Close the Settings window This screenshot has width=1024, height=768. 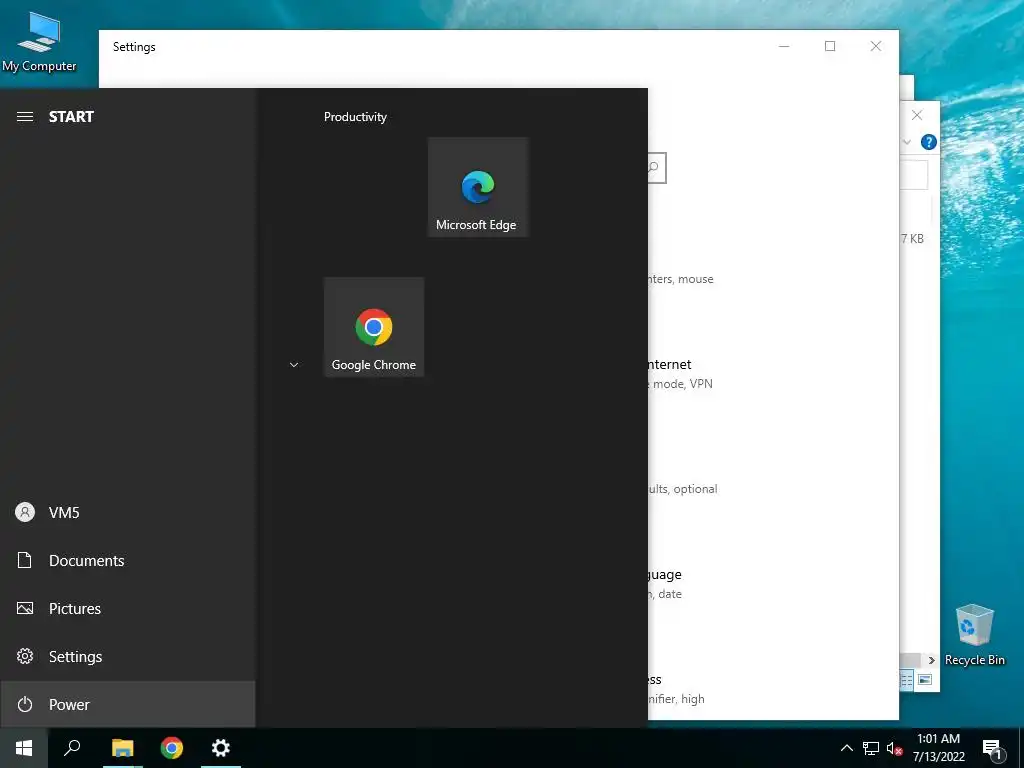pos(876,46)
